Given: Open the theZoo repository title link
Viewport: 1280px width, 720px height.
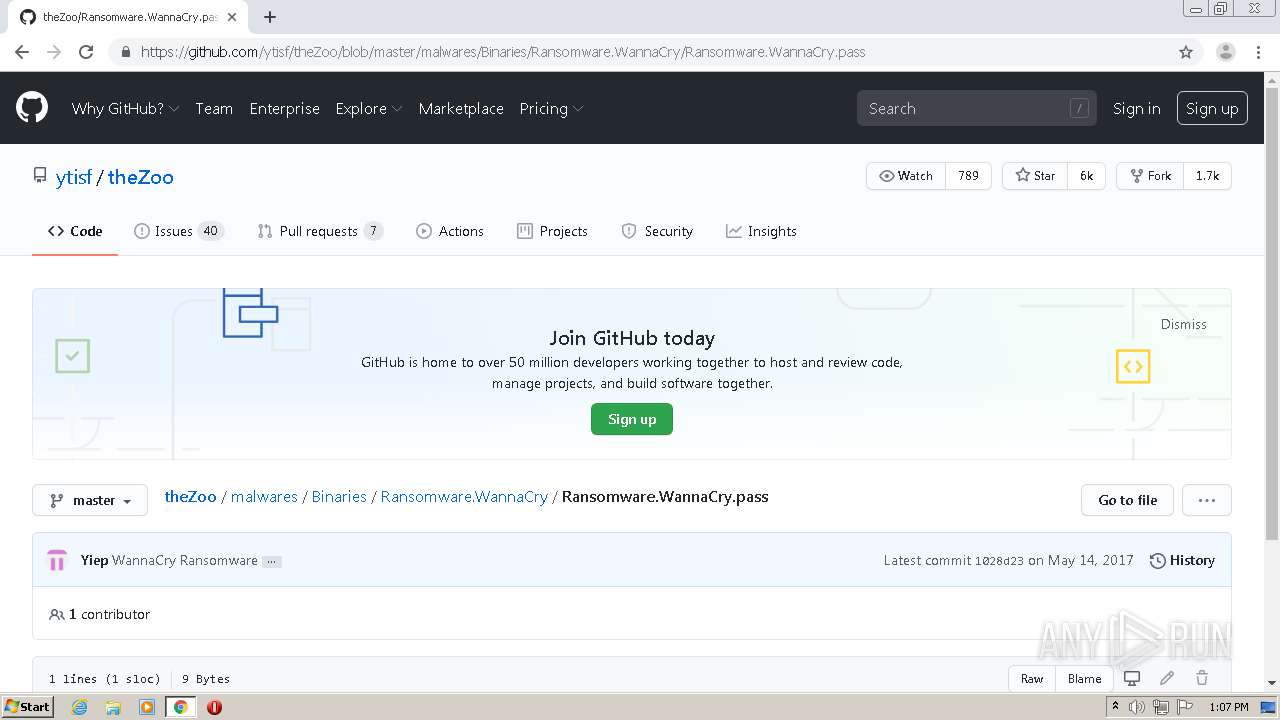Looking at the screenshot, I should point(141,177).
